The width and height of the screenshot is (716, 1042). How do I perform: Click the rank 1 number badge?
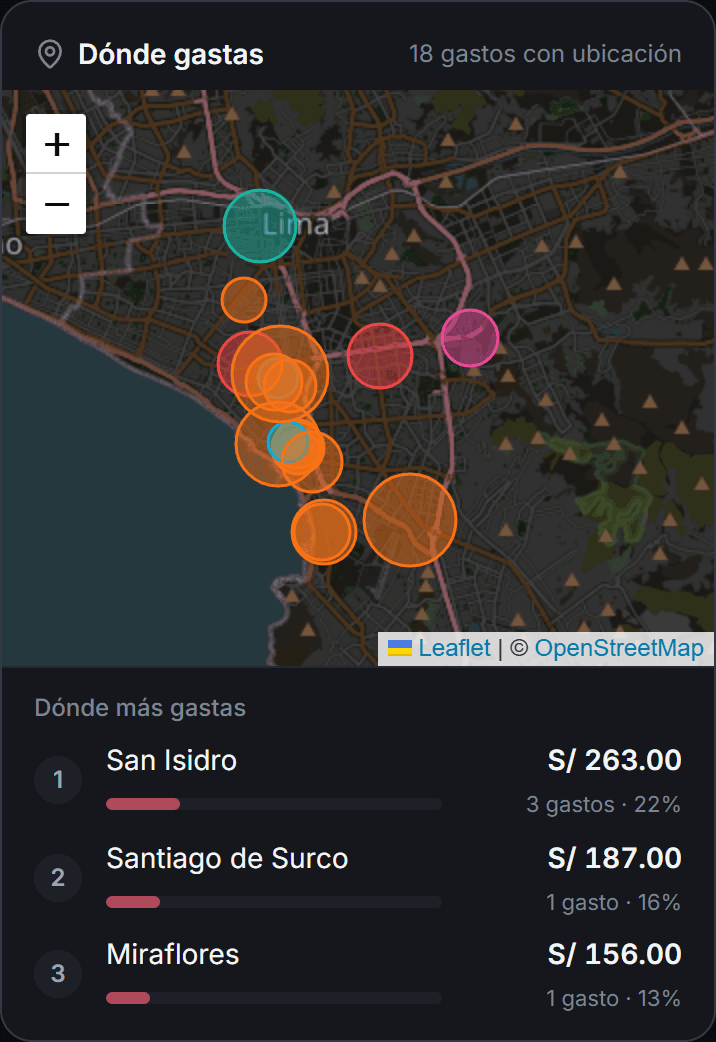pyautogui.click(x=59, y=780)
